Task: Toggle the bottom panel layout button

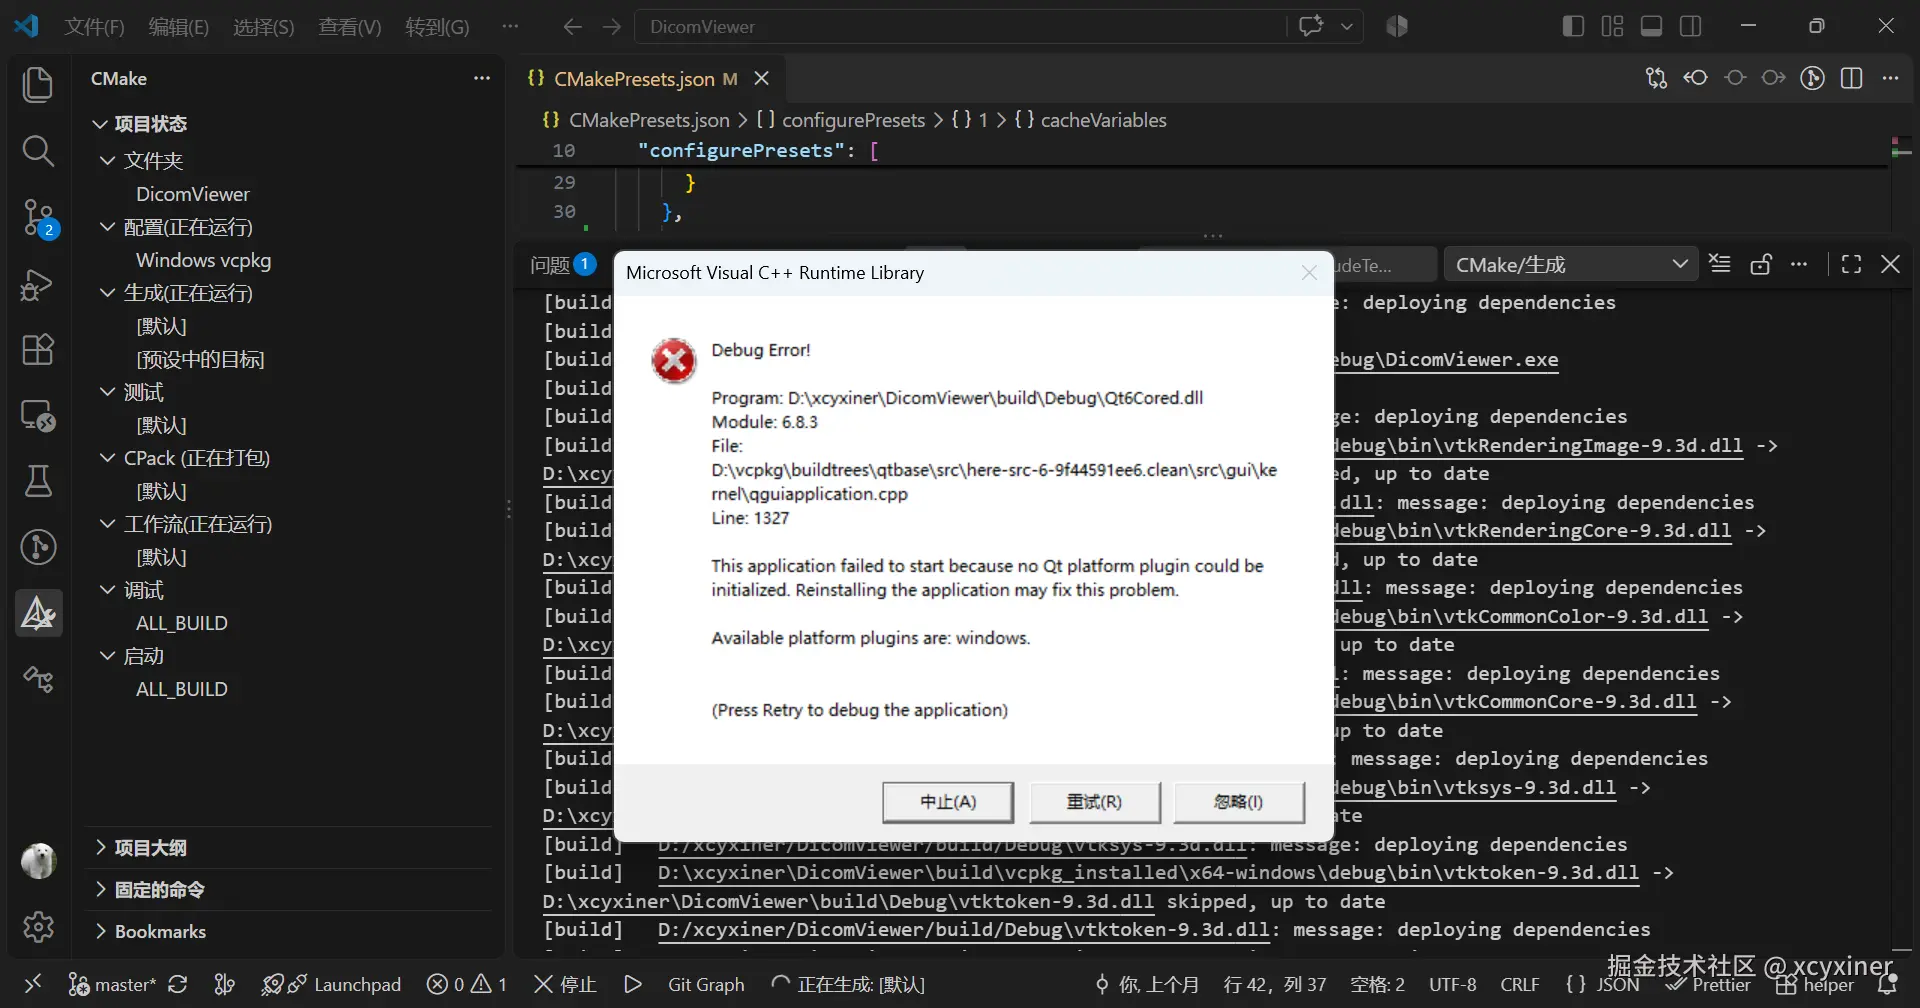Action: (1652, 26)
